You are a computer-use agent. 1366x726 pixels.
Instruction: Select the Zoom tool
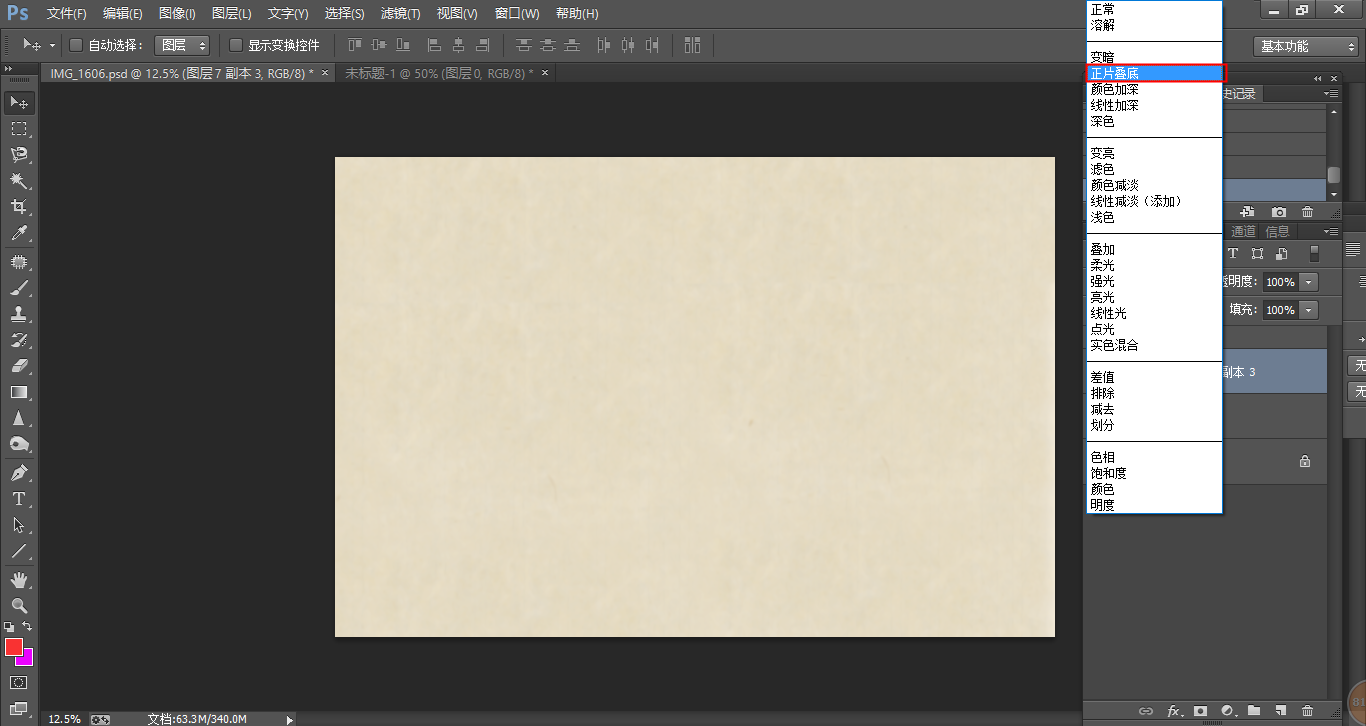(19, 606)
